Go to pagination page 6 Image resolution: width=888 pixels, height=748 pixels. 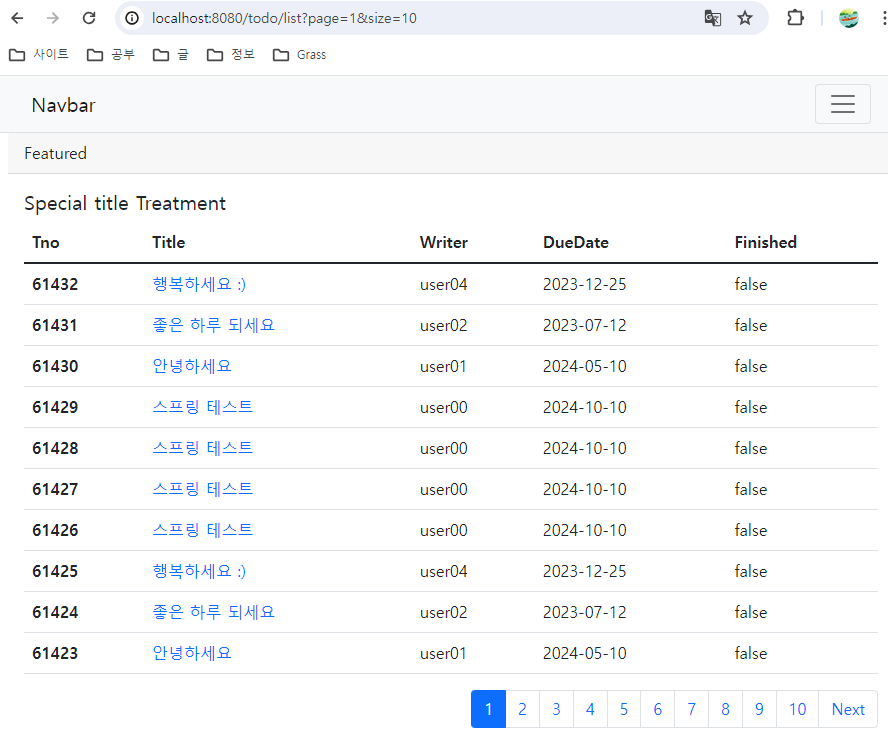click(x=658, y=709)
